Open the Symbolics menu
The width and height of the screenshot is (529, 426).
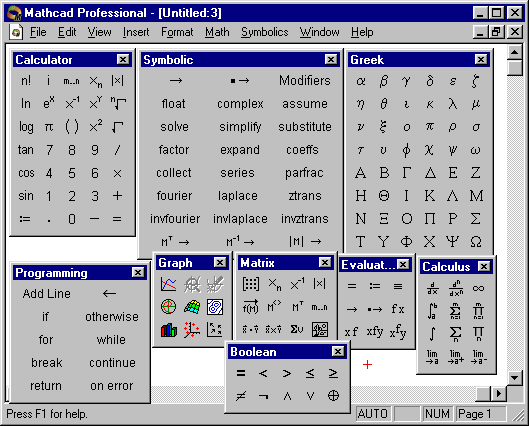click(264, 32)
